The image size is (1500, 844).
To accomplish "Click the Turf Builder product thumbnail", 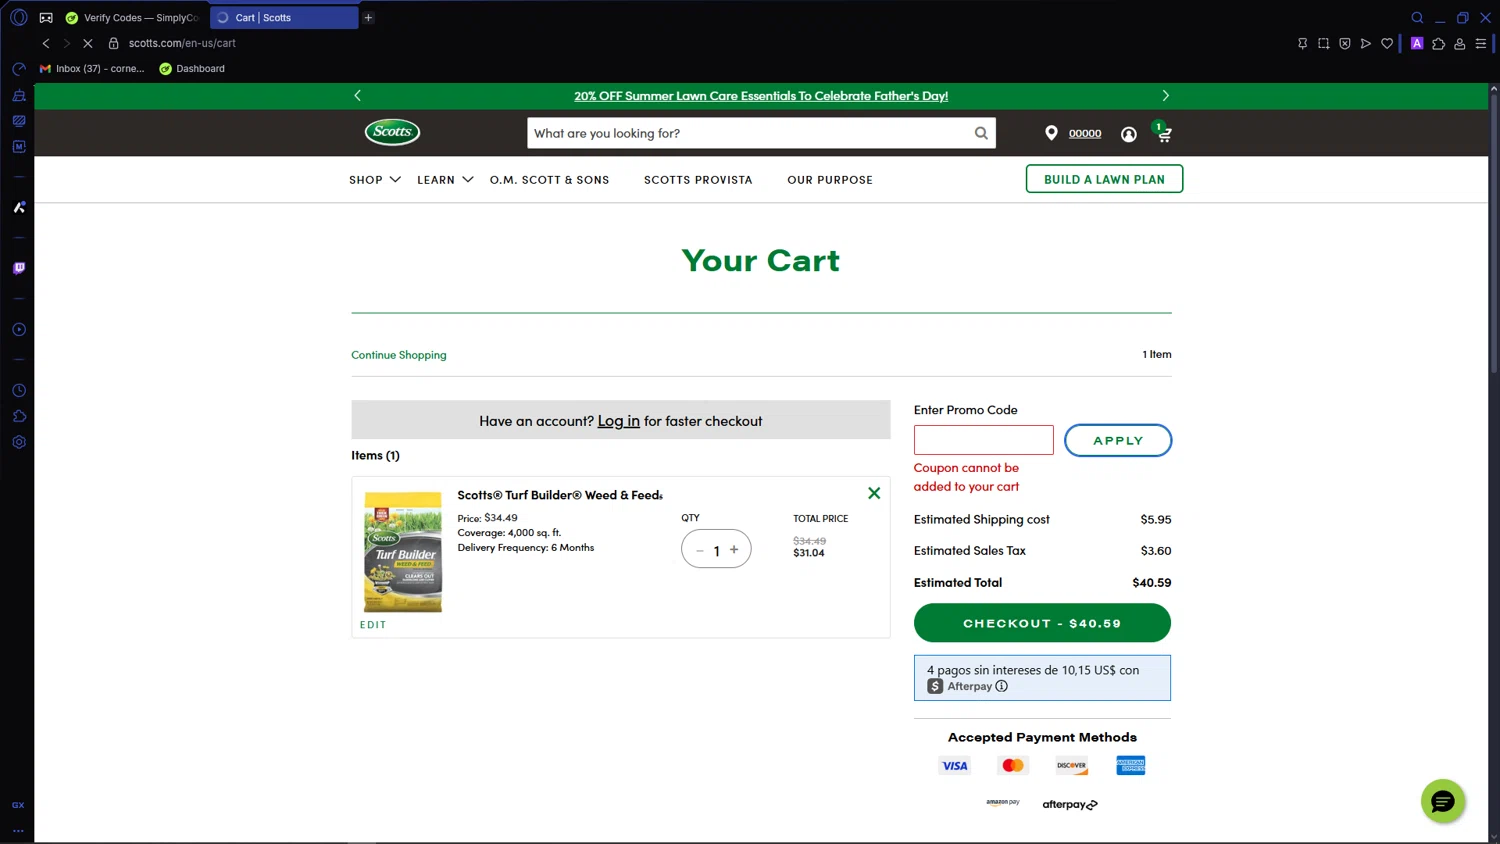I will 403,552.
